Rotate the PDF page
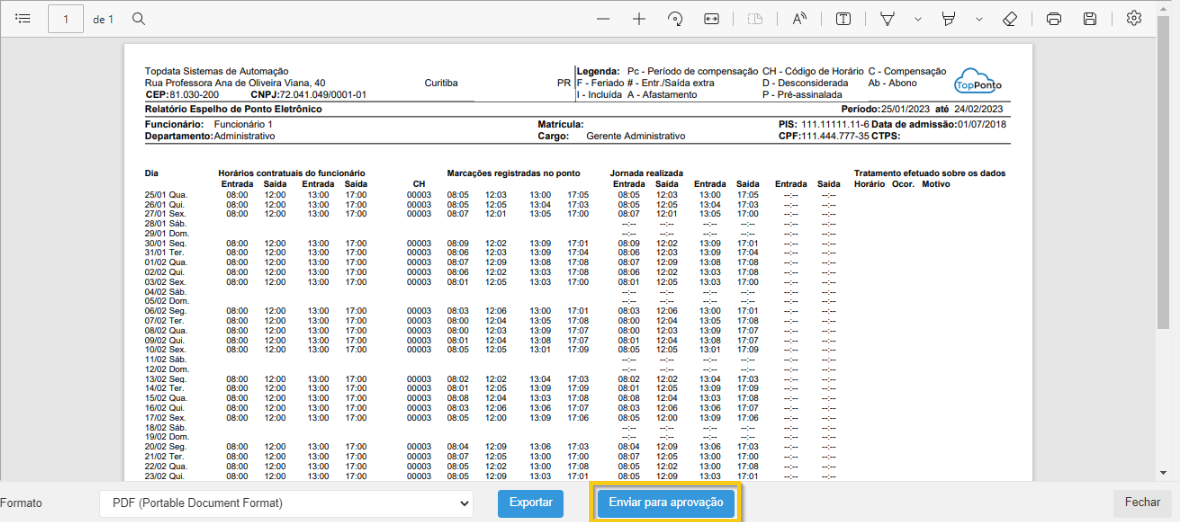1183x522 pixels. (675, 19)
